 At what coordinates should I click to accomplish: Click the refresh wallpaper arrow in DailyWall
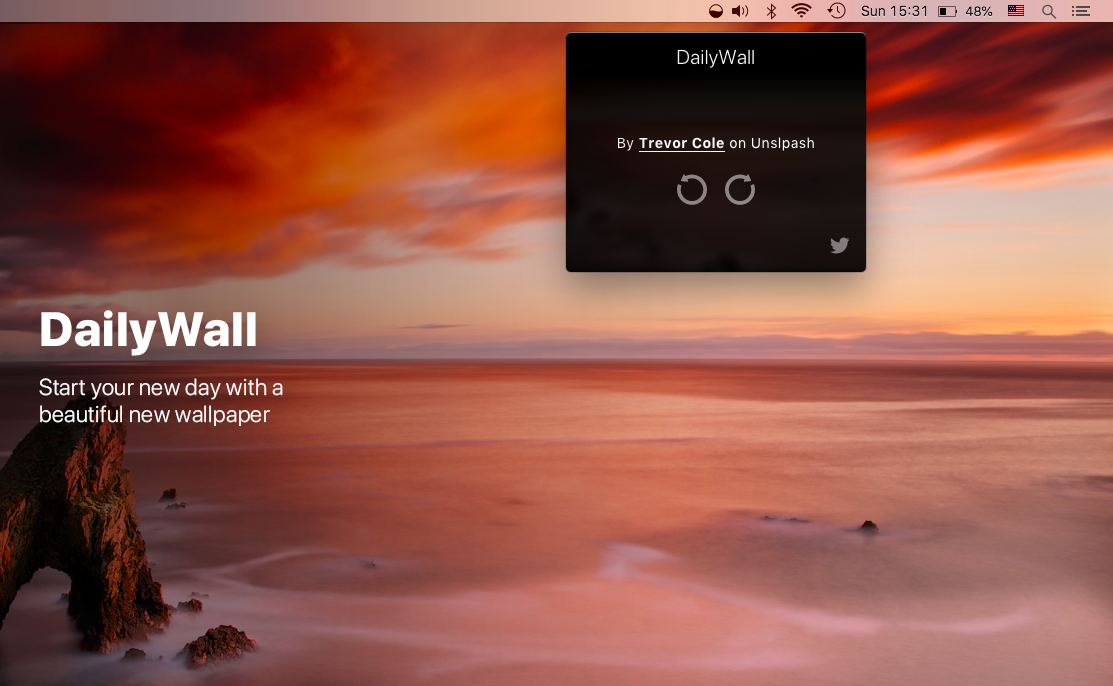pos(740,190)
